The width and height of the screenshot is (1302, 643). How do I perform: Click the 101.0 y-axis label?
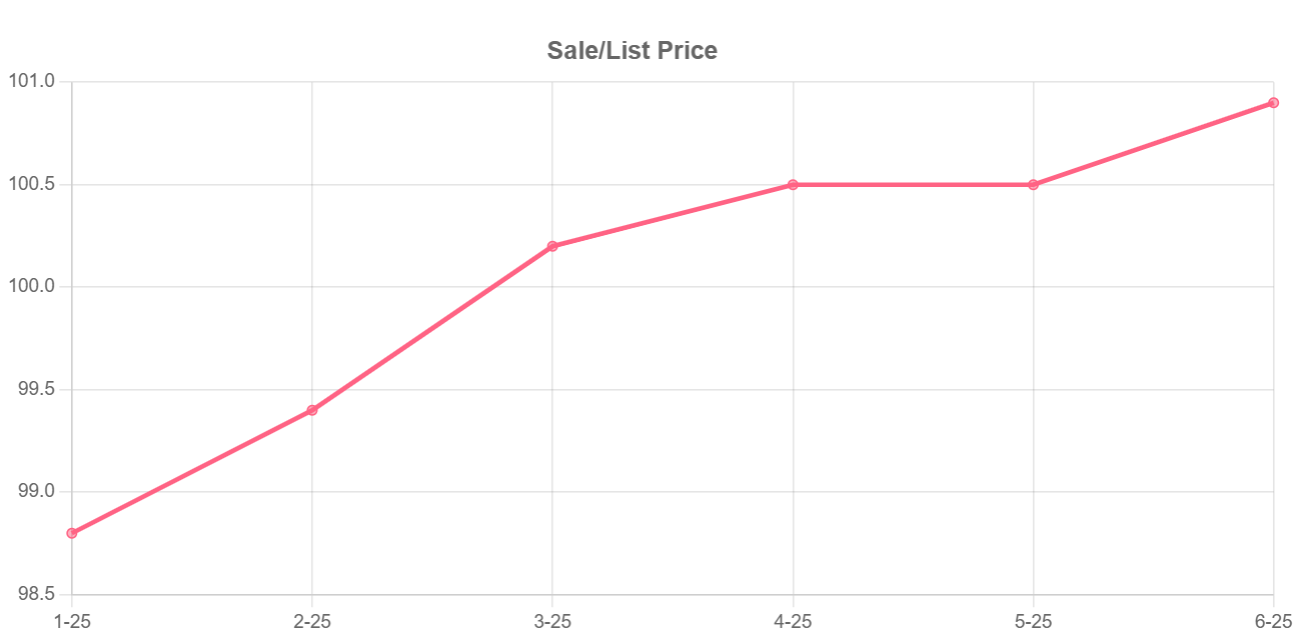tap(32, 82)
